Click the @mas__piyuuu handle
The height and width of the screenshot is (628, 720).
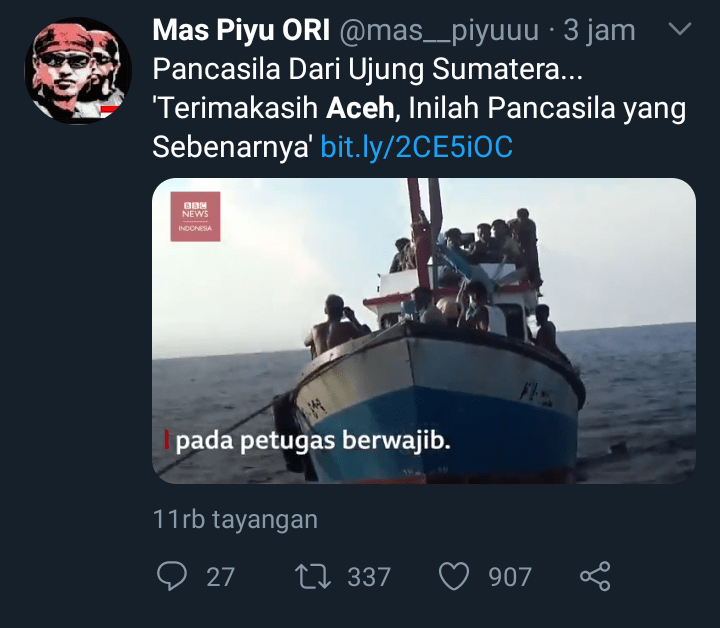(x=439, y=31)
